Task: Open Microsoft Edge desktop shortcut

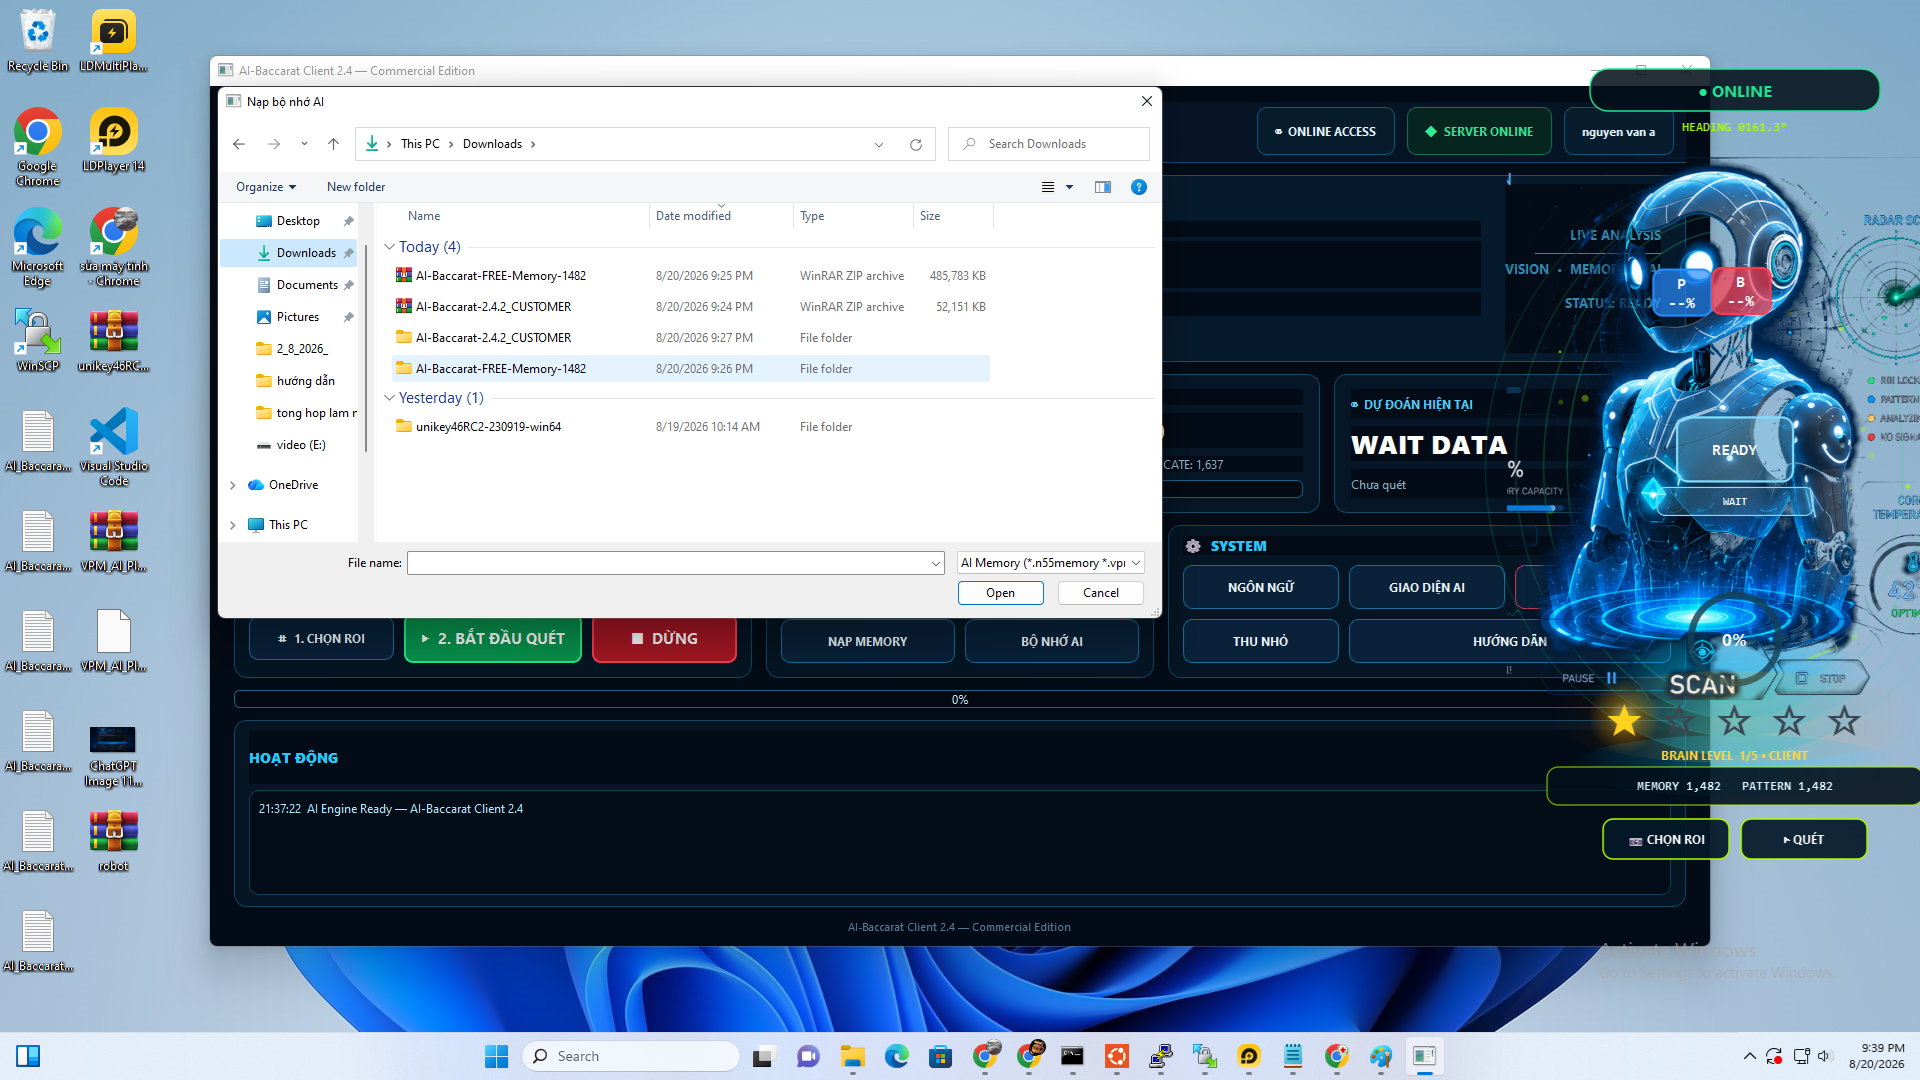Action: (38, 248)
